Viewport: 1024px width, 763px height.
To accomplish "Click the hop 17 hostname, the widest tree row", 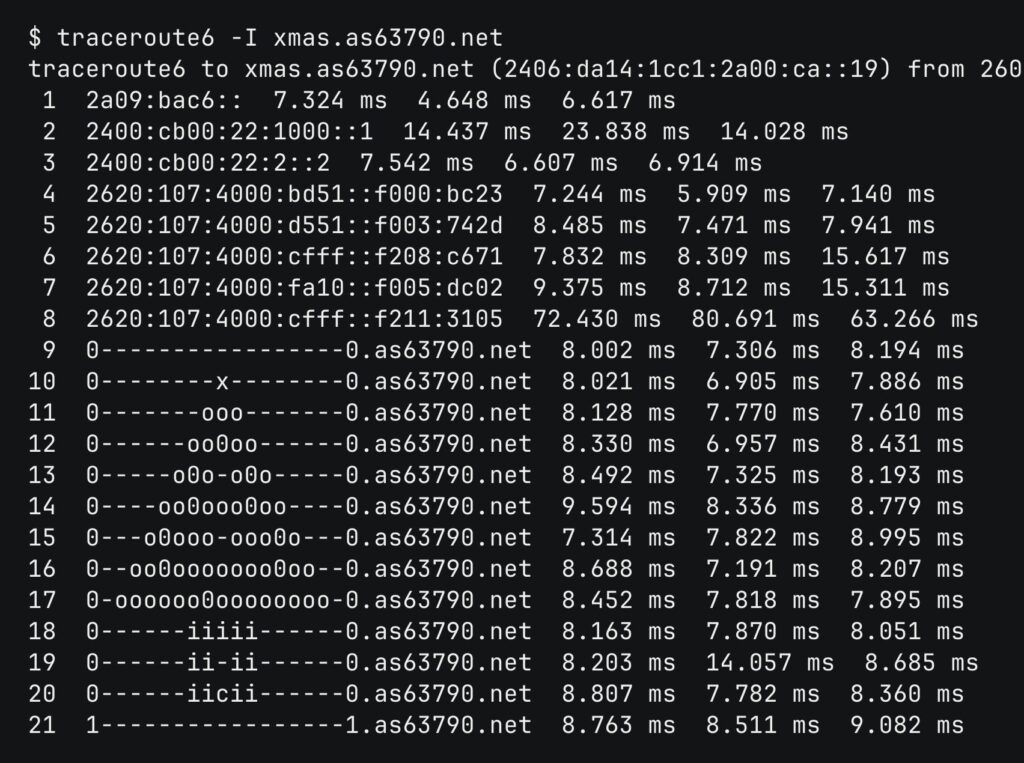I will 308,601.
